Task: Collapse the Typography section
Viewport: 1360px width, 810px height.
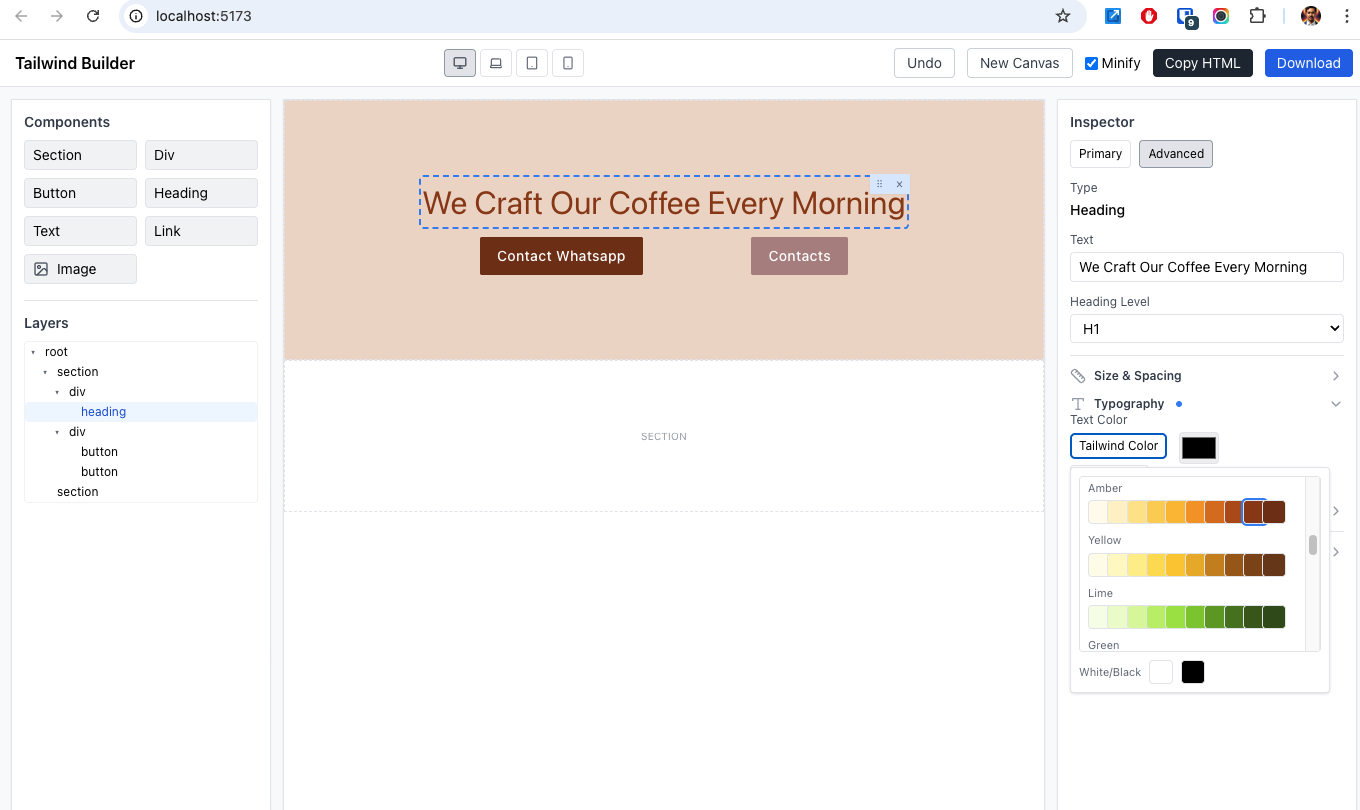Action: point(1207,404)
